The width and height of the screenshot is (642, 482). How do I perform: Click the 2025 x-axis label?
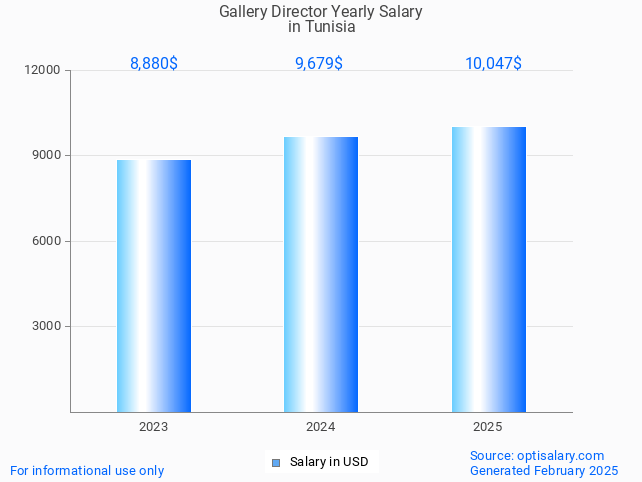click(488, 427)
